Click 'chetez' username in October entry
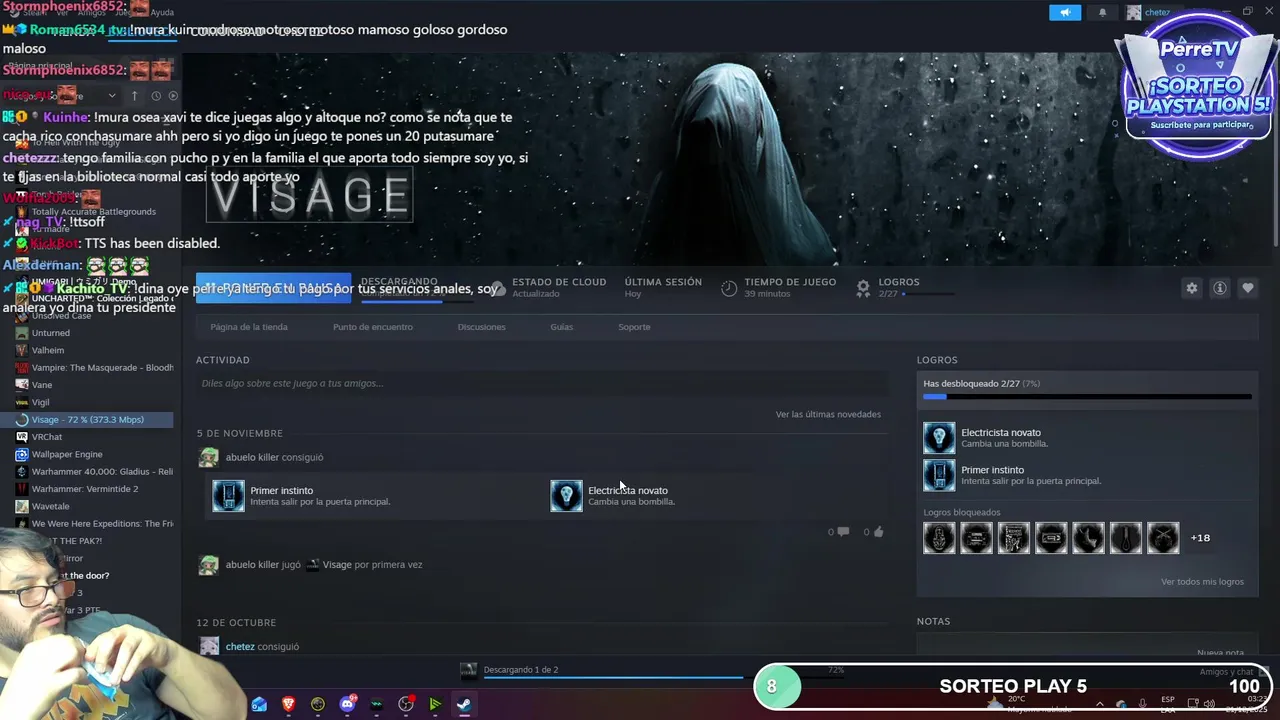 [240, 647]
